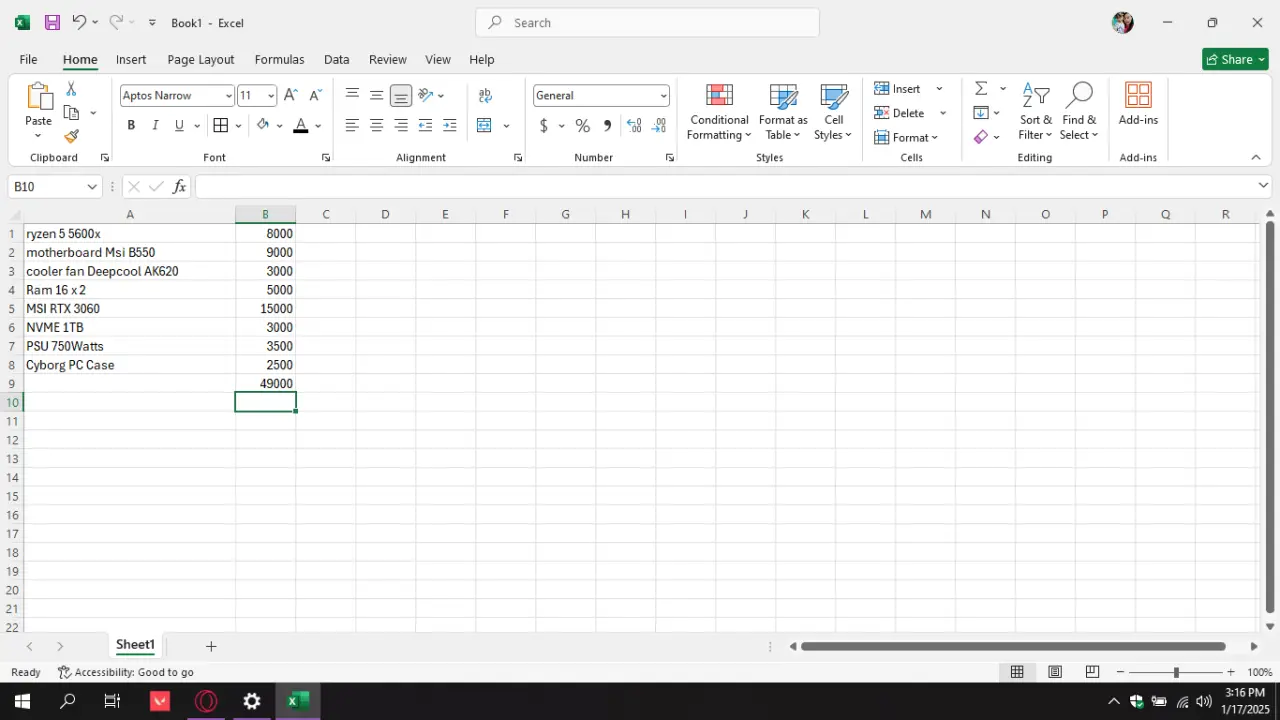Open the font name dropdown

(x=229, y=96)
